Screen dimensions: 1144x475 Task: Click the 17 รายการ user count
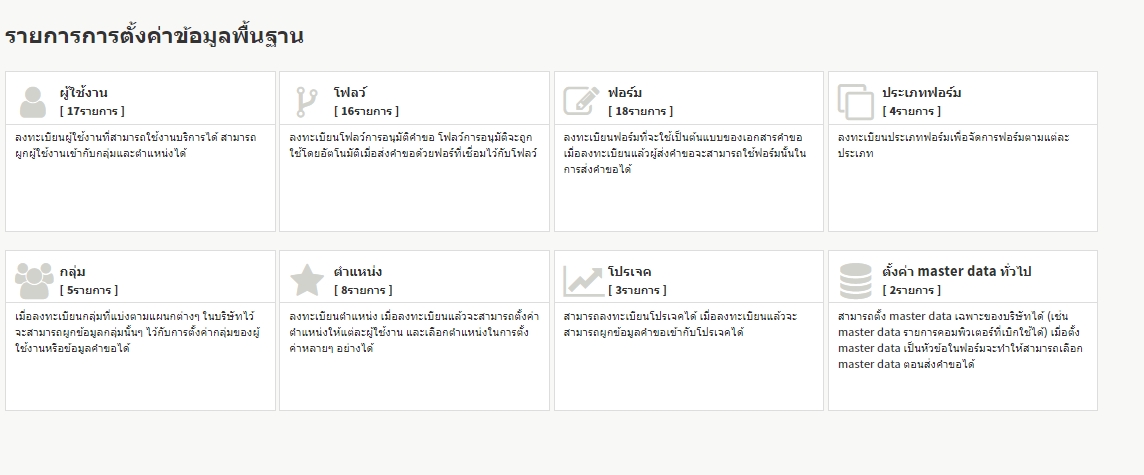coord(92,111)
